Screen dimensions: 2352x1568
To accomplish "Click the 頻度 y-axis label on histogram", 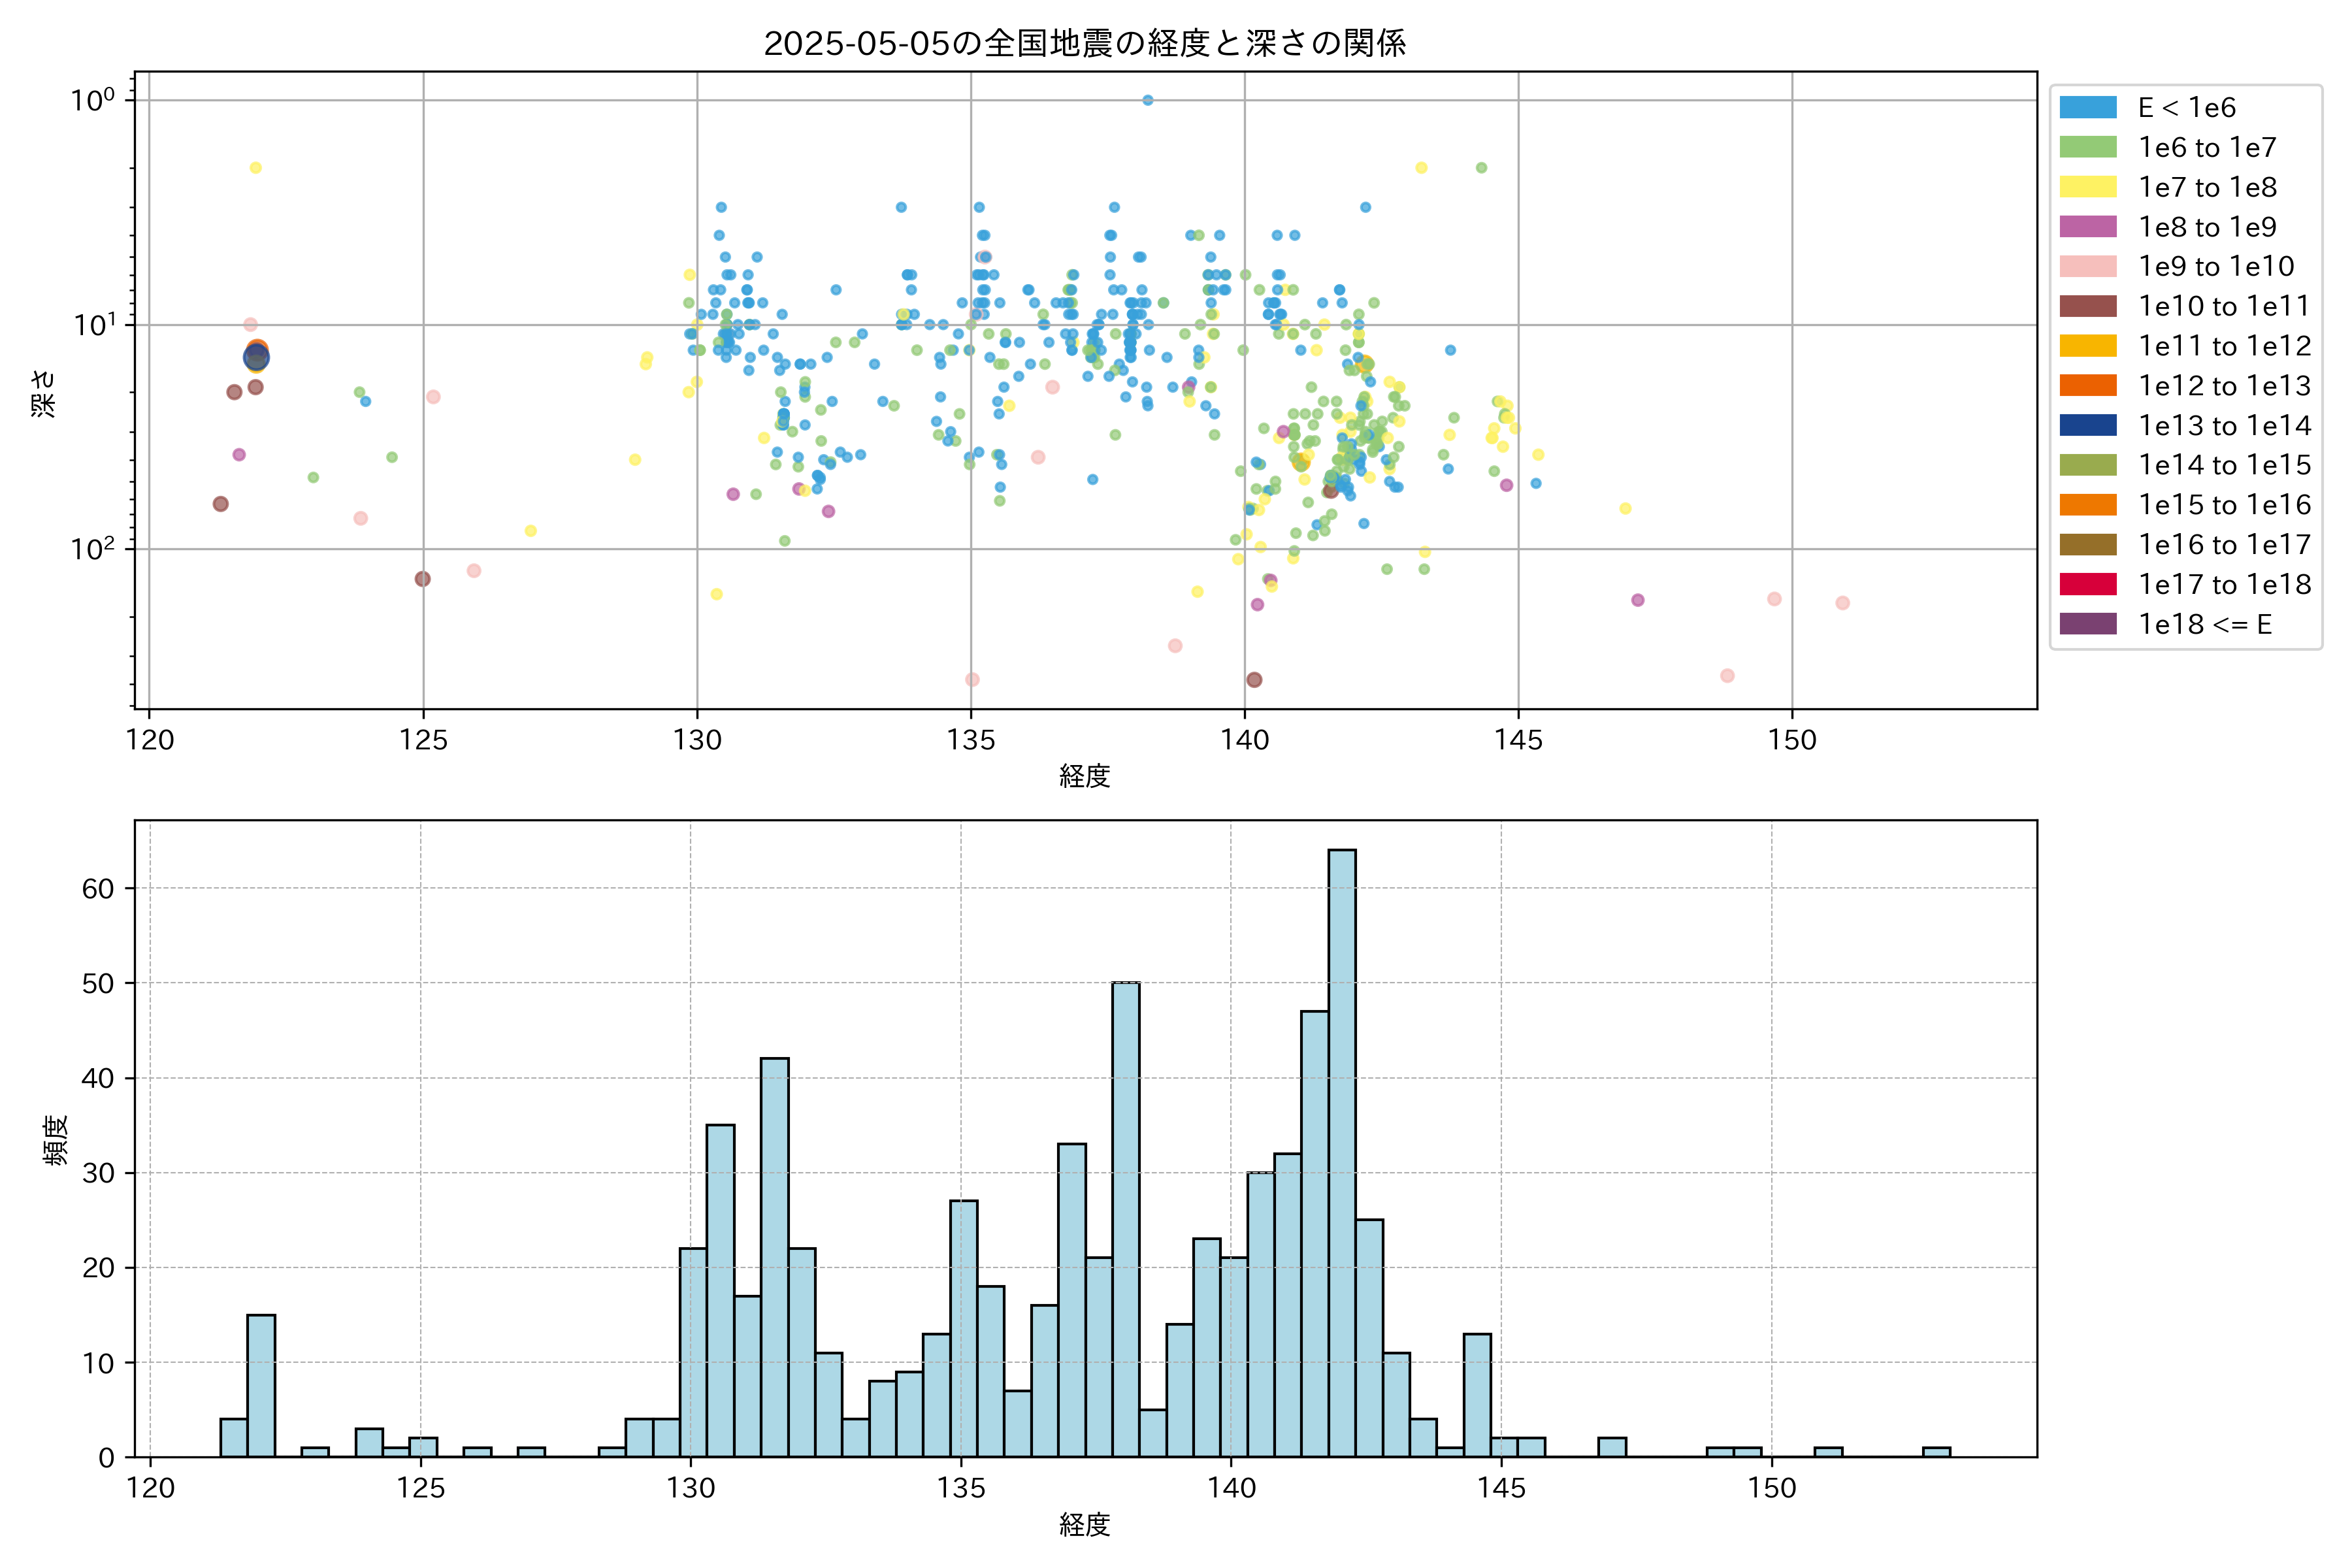I will (x=56, y=1139).
